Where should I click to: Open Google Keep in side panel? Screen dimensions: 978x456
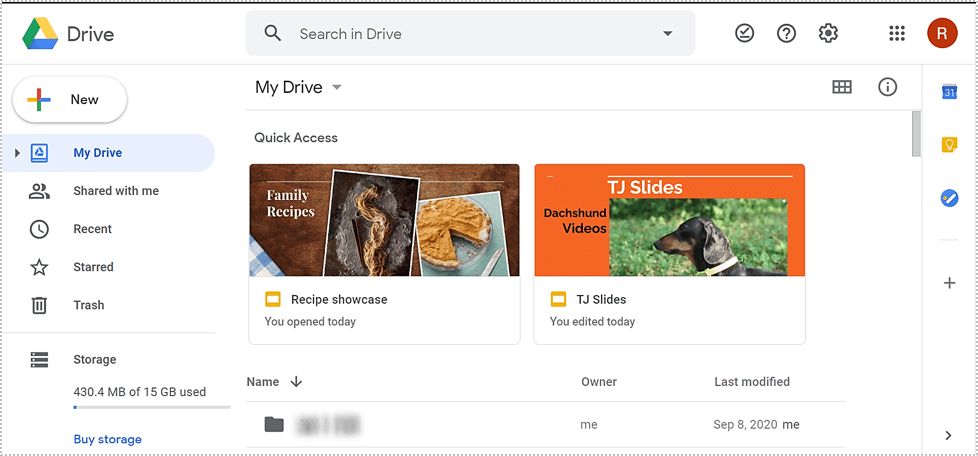pos(949,145)
